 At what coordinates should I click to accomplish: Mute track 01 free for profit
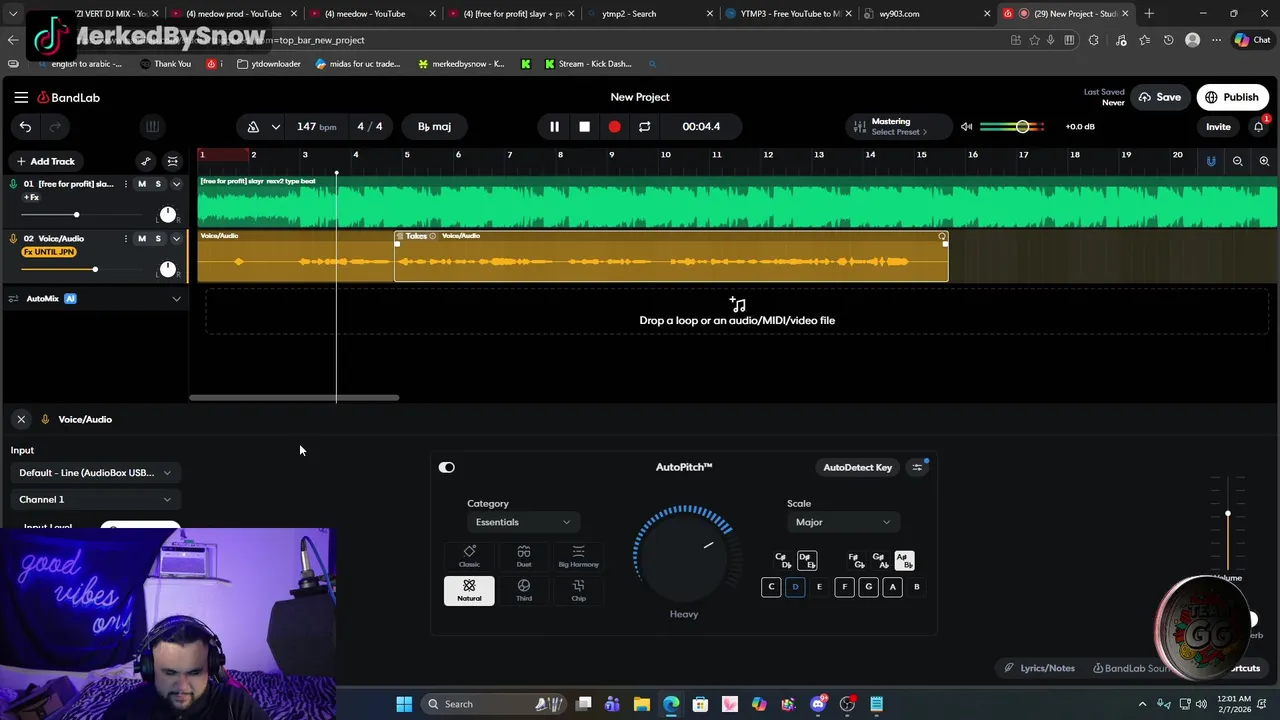pyautogui.click(x=141, y=184)
